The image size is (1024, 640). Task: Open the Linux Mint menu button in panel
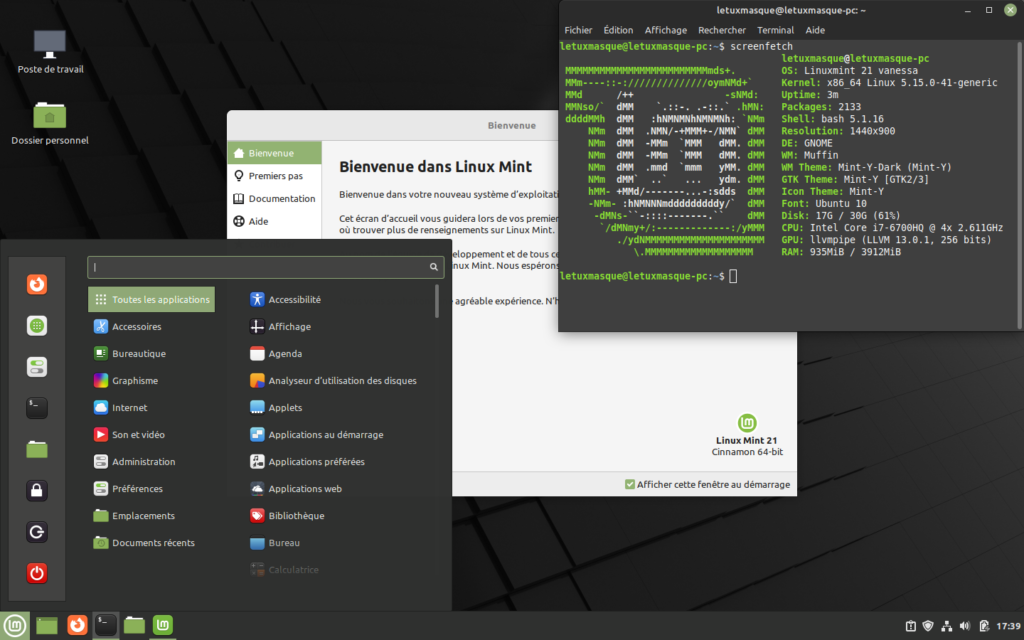pyautogui.click(x=14, y=626)
